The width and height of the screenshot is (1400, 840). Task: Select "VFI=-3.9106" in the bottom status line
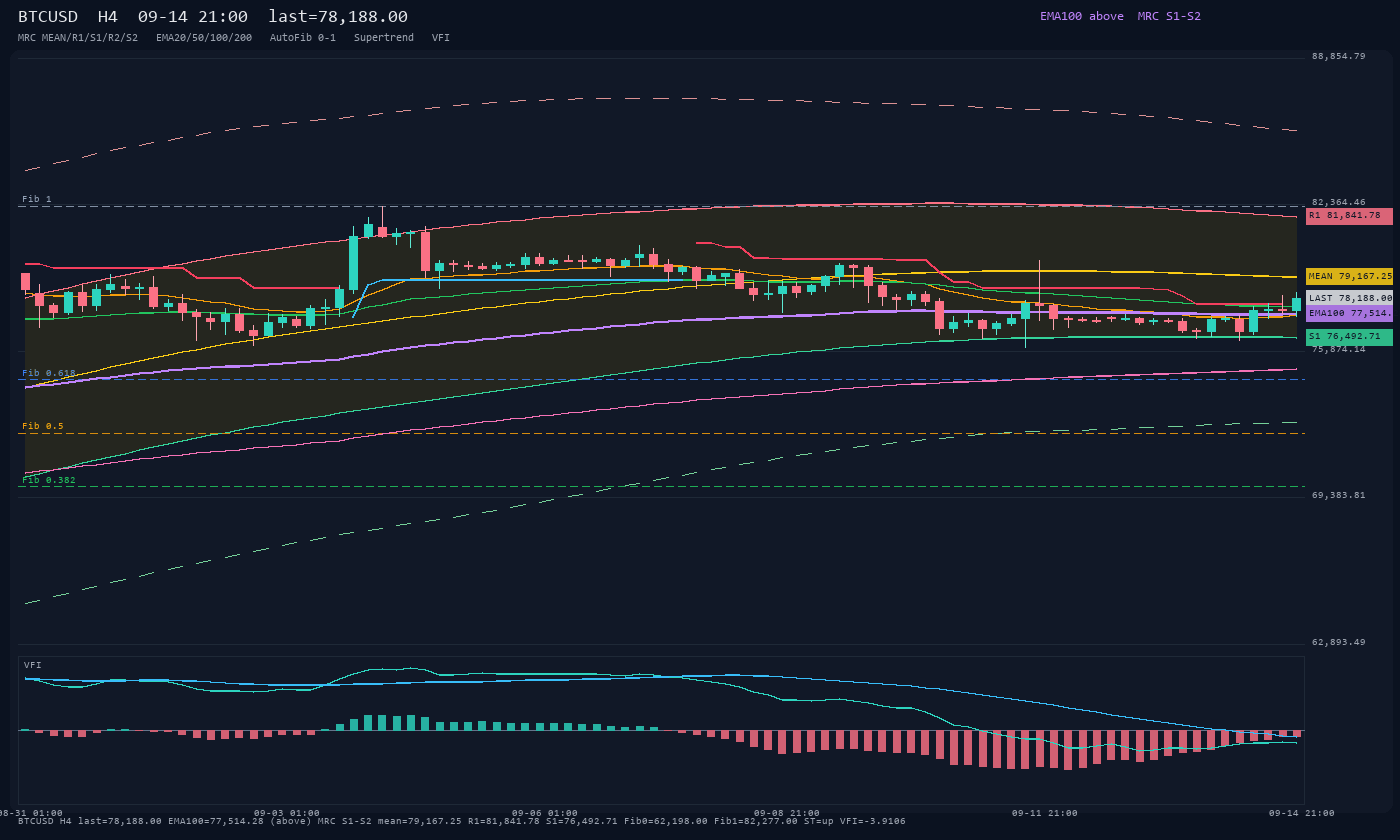click(873, 821)
